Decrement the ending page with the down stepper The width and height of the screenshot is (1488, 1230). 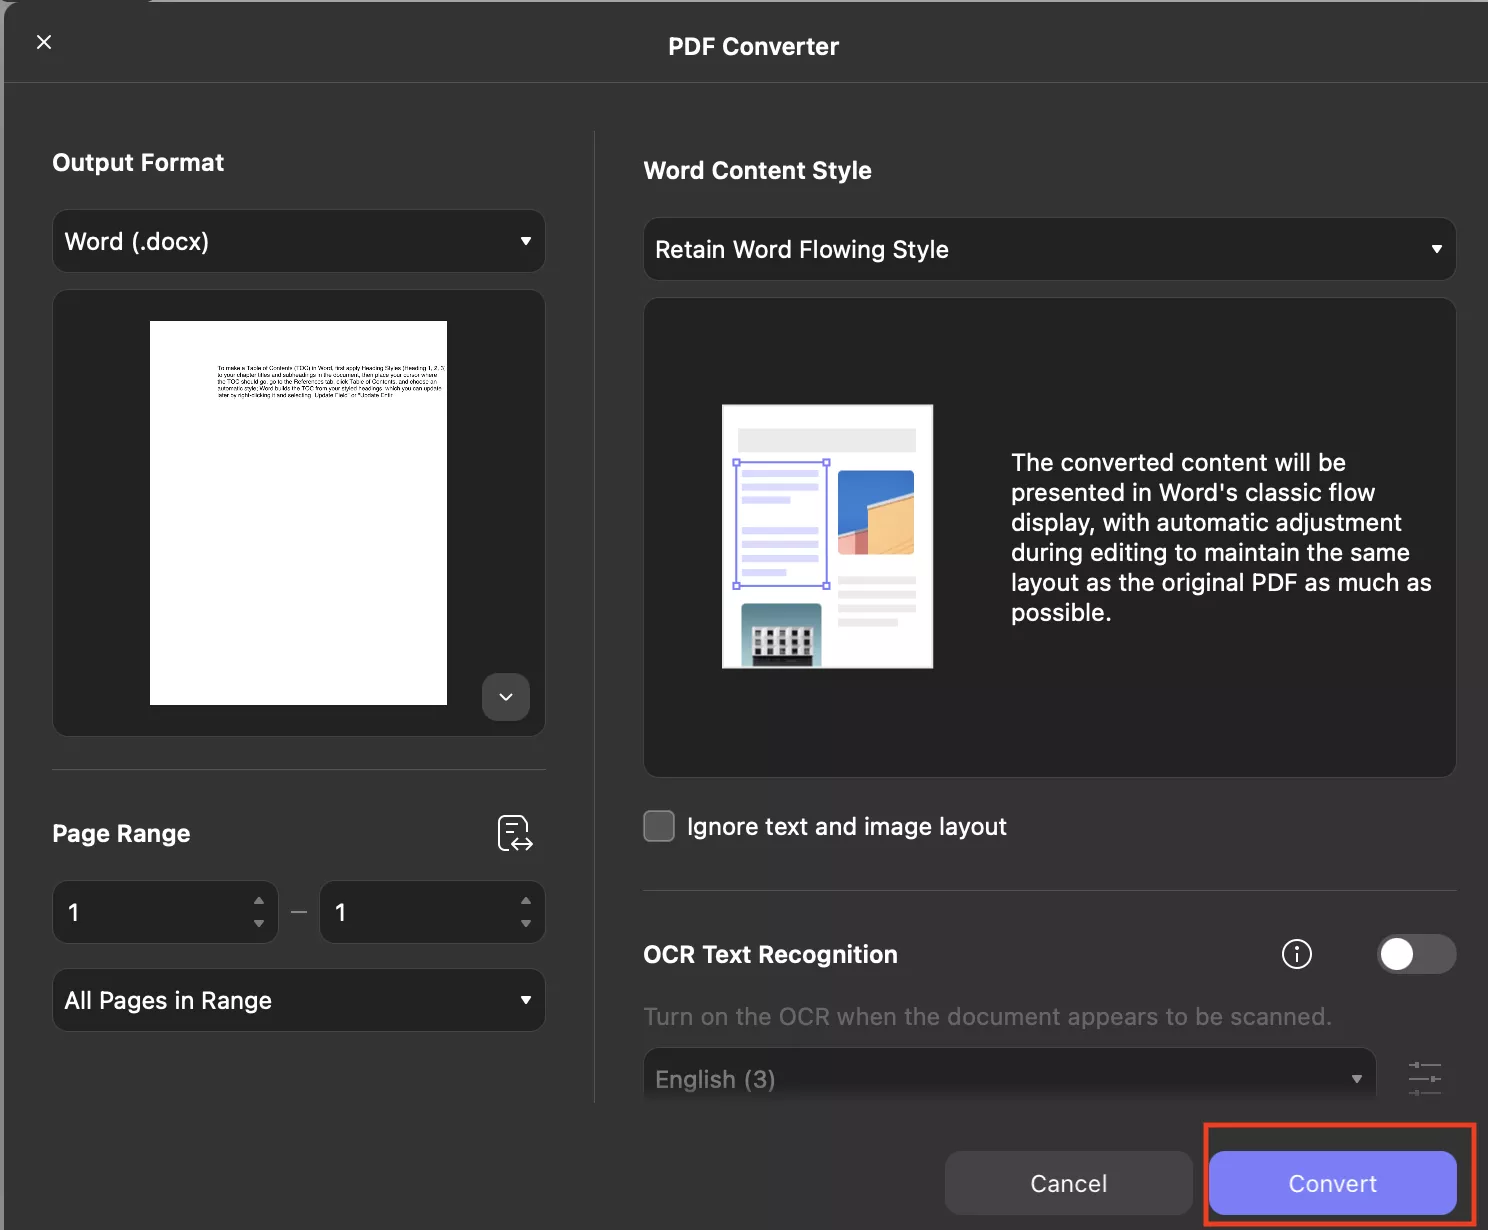point(524,922)
